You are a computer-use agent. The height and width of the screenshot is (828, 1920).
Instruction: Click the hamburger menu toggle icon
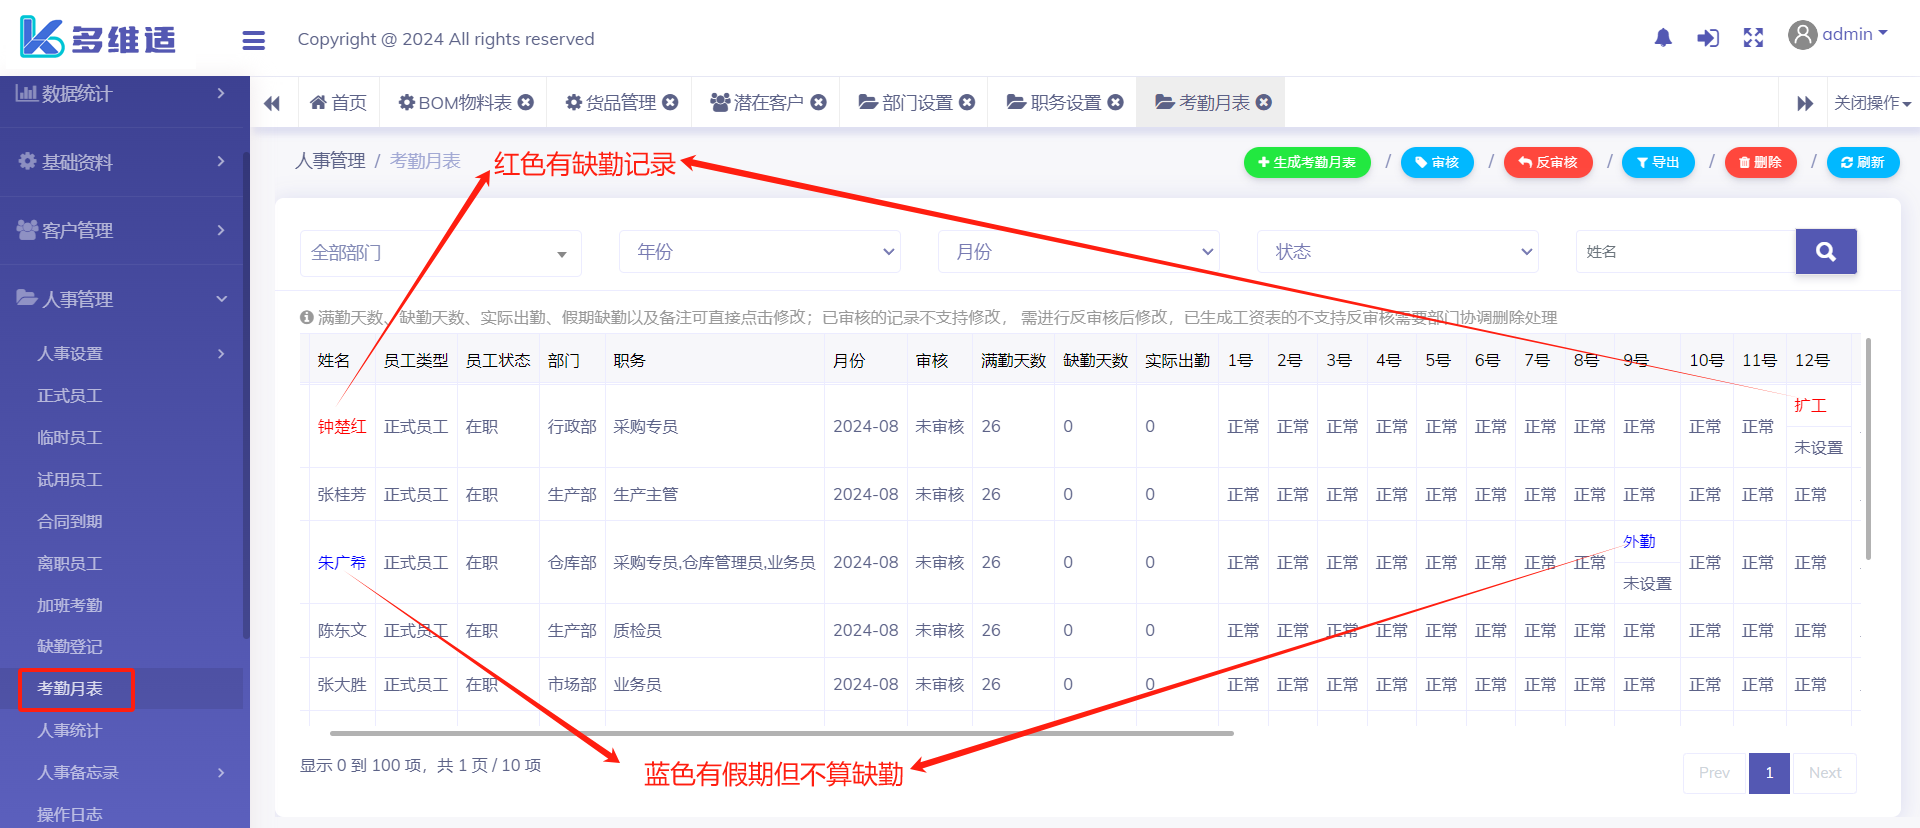click(x=254, y=40)
